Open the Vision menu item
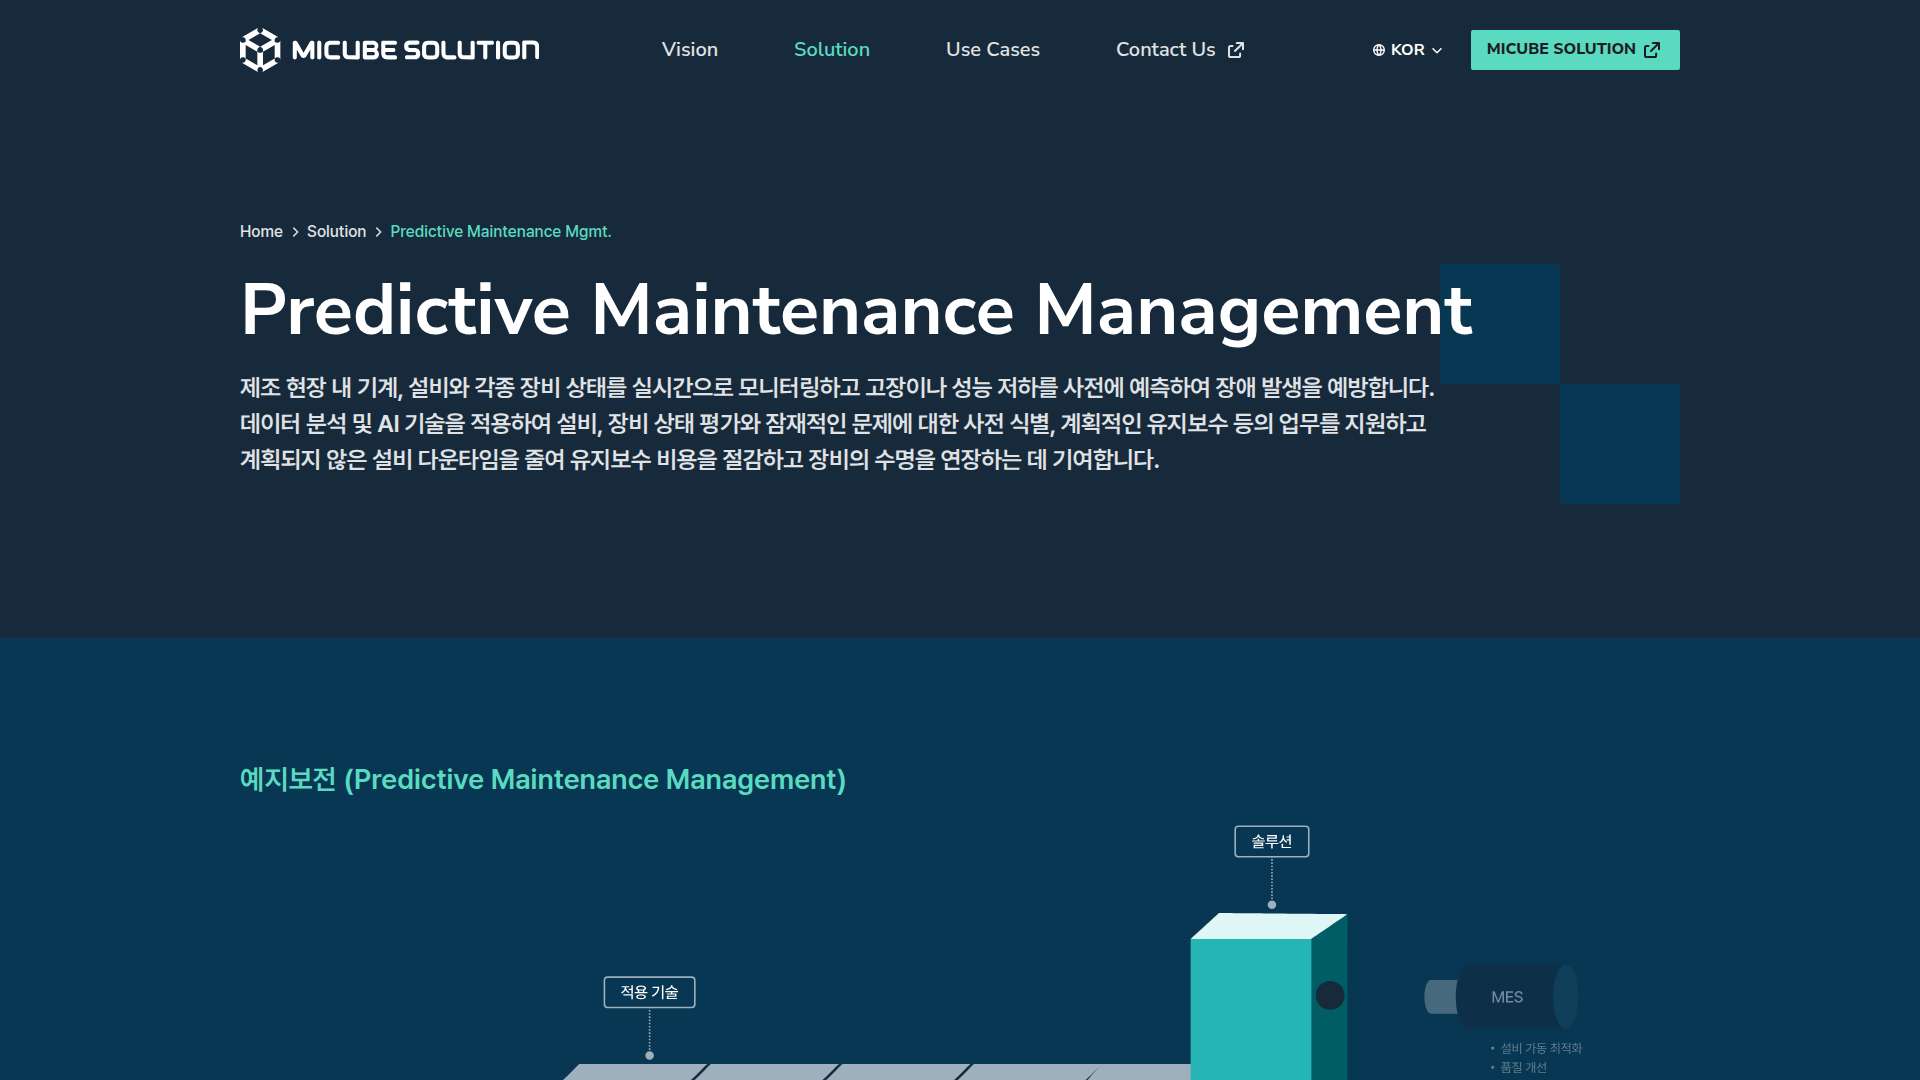The image size is (1920, 1080). pos(690,50)
